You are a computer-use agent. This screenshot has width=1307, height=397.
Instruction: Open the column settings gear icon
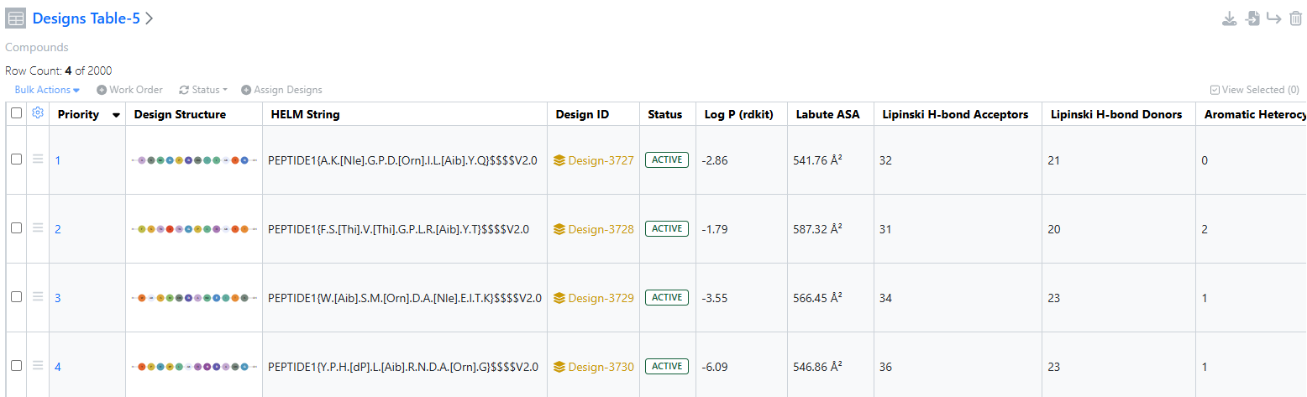click(x=38, y=113)
